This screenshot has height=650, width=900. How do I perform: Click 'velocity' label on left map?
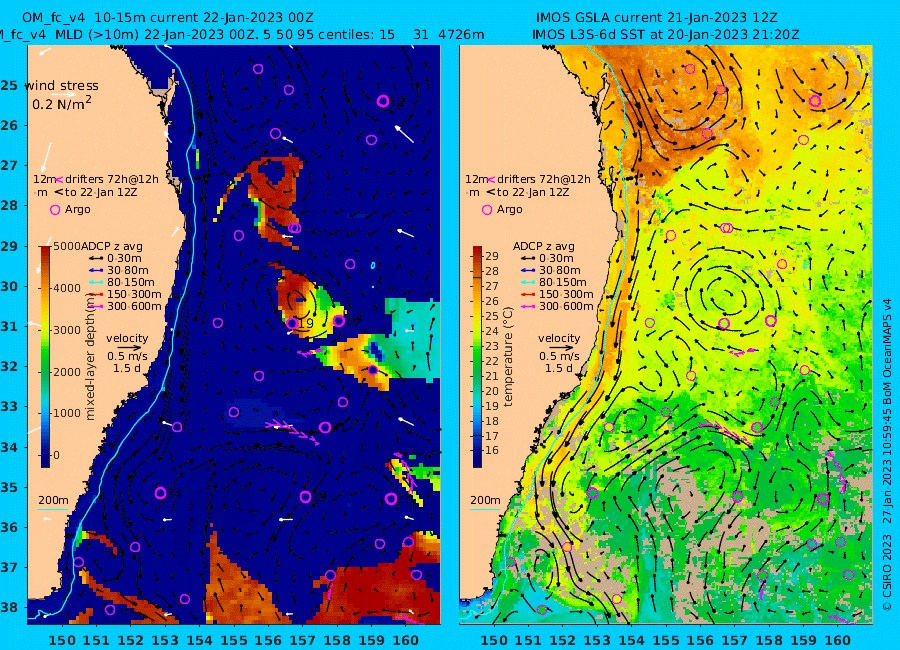[x=127, y=338]
